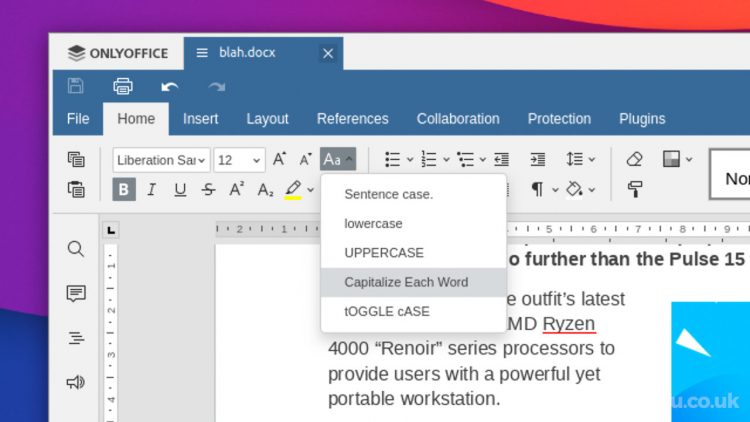Choose tOGGLE cASE option
This screenshot has height=422, width=750.
pyautogui.click(x=414, y=311)
